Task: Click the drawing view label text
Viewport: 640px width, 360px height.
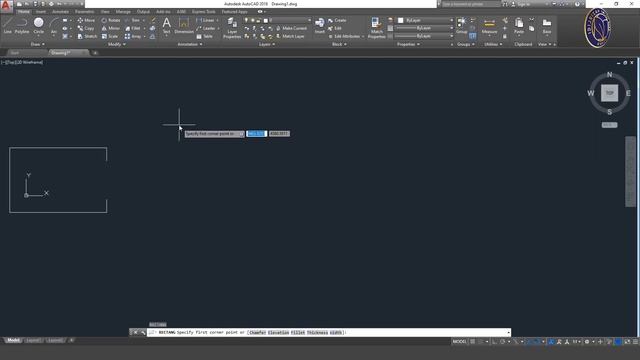Action: (22, 62)
